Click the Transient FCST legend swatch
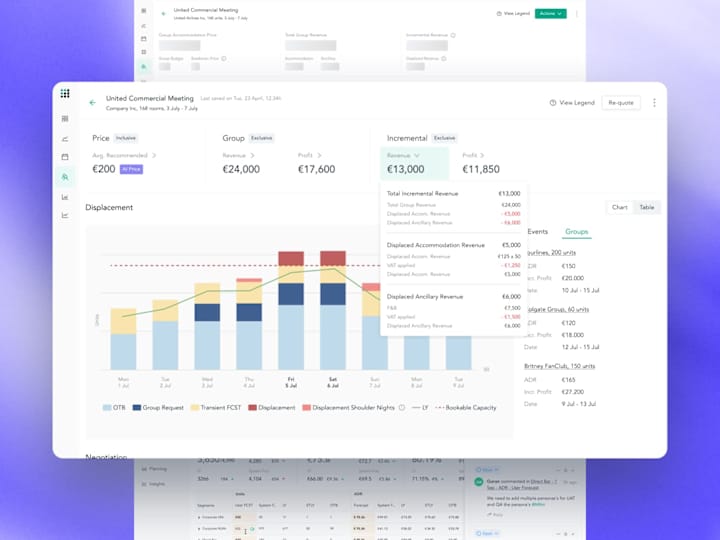 point(194,408)
